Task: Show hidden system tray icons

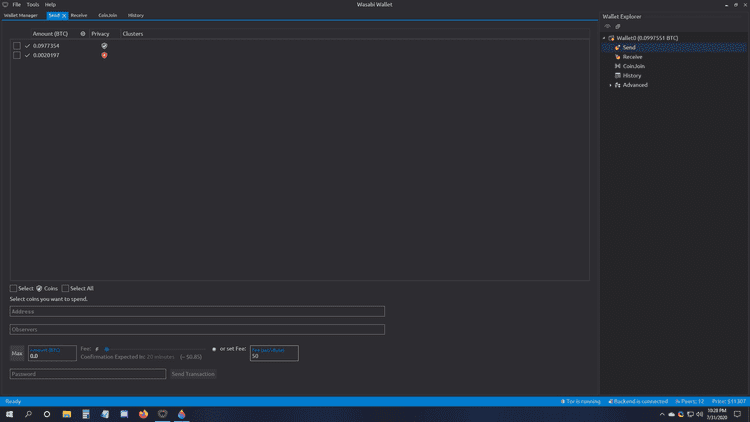Action: 662,414
